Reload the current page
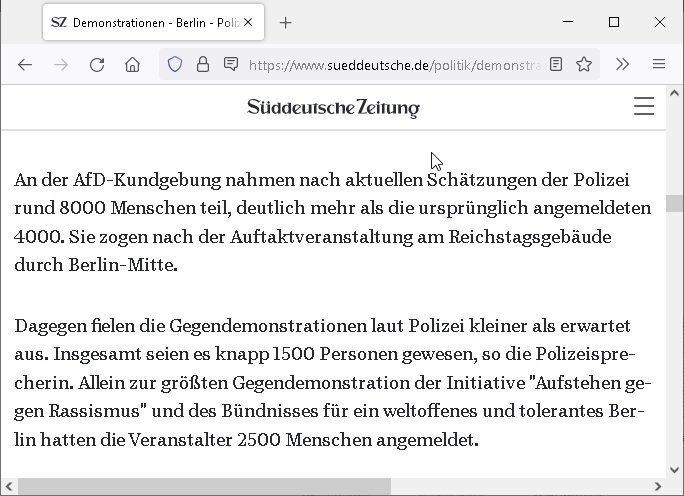Image resolution: width=684 pixels, height=496 pixels. coord(97,65)
